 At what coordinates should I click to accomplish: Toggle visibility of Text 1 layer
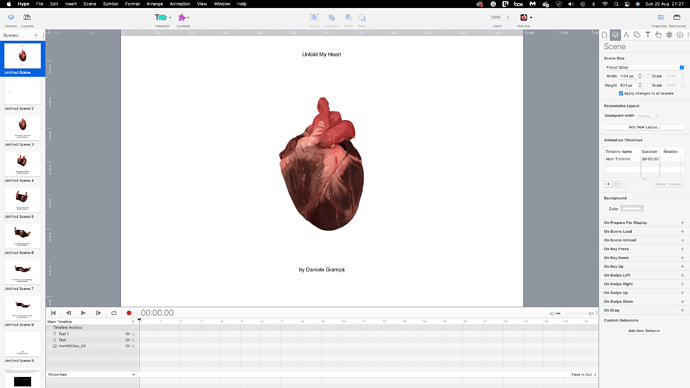128,334
